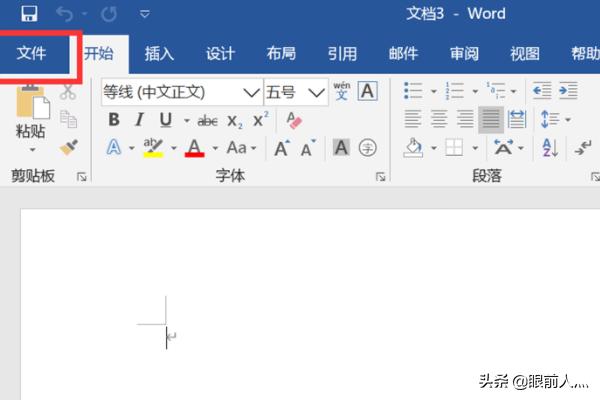
Task: Click the Distributed alignment icon
Action: coord(517,119)
